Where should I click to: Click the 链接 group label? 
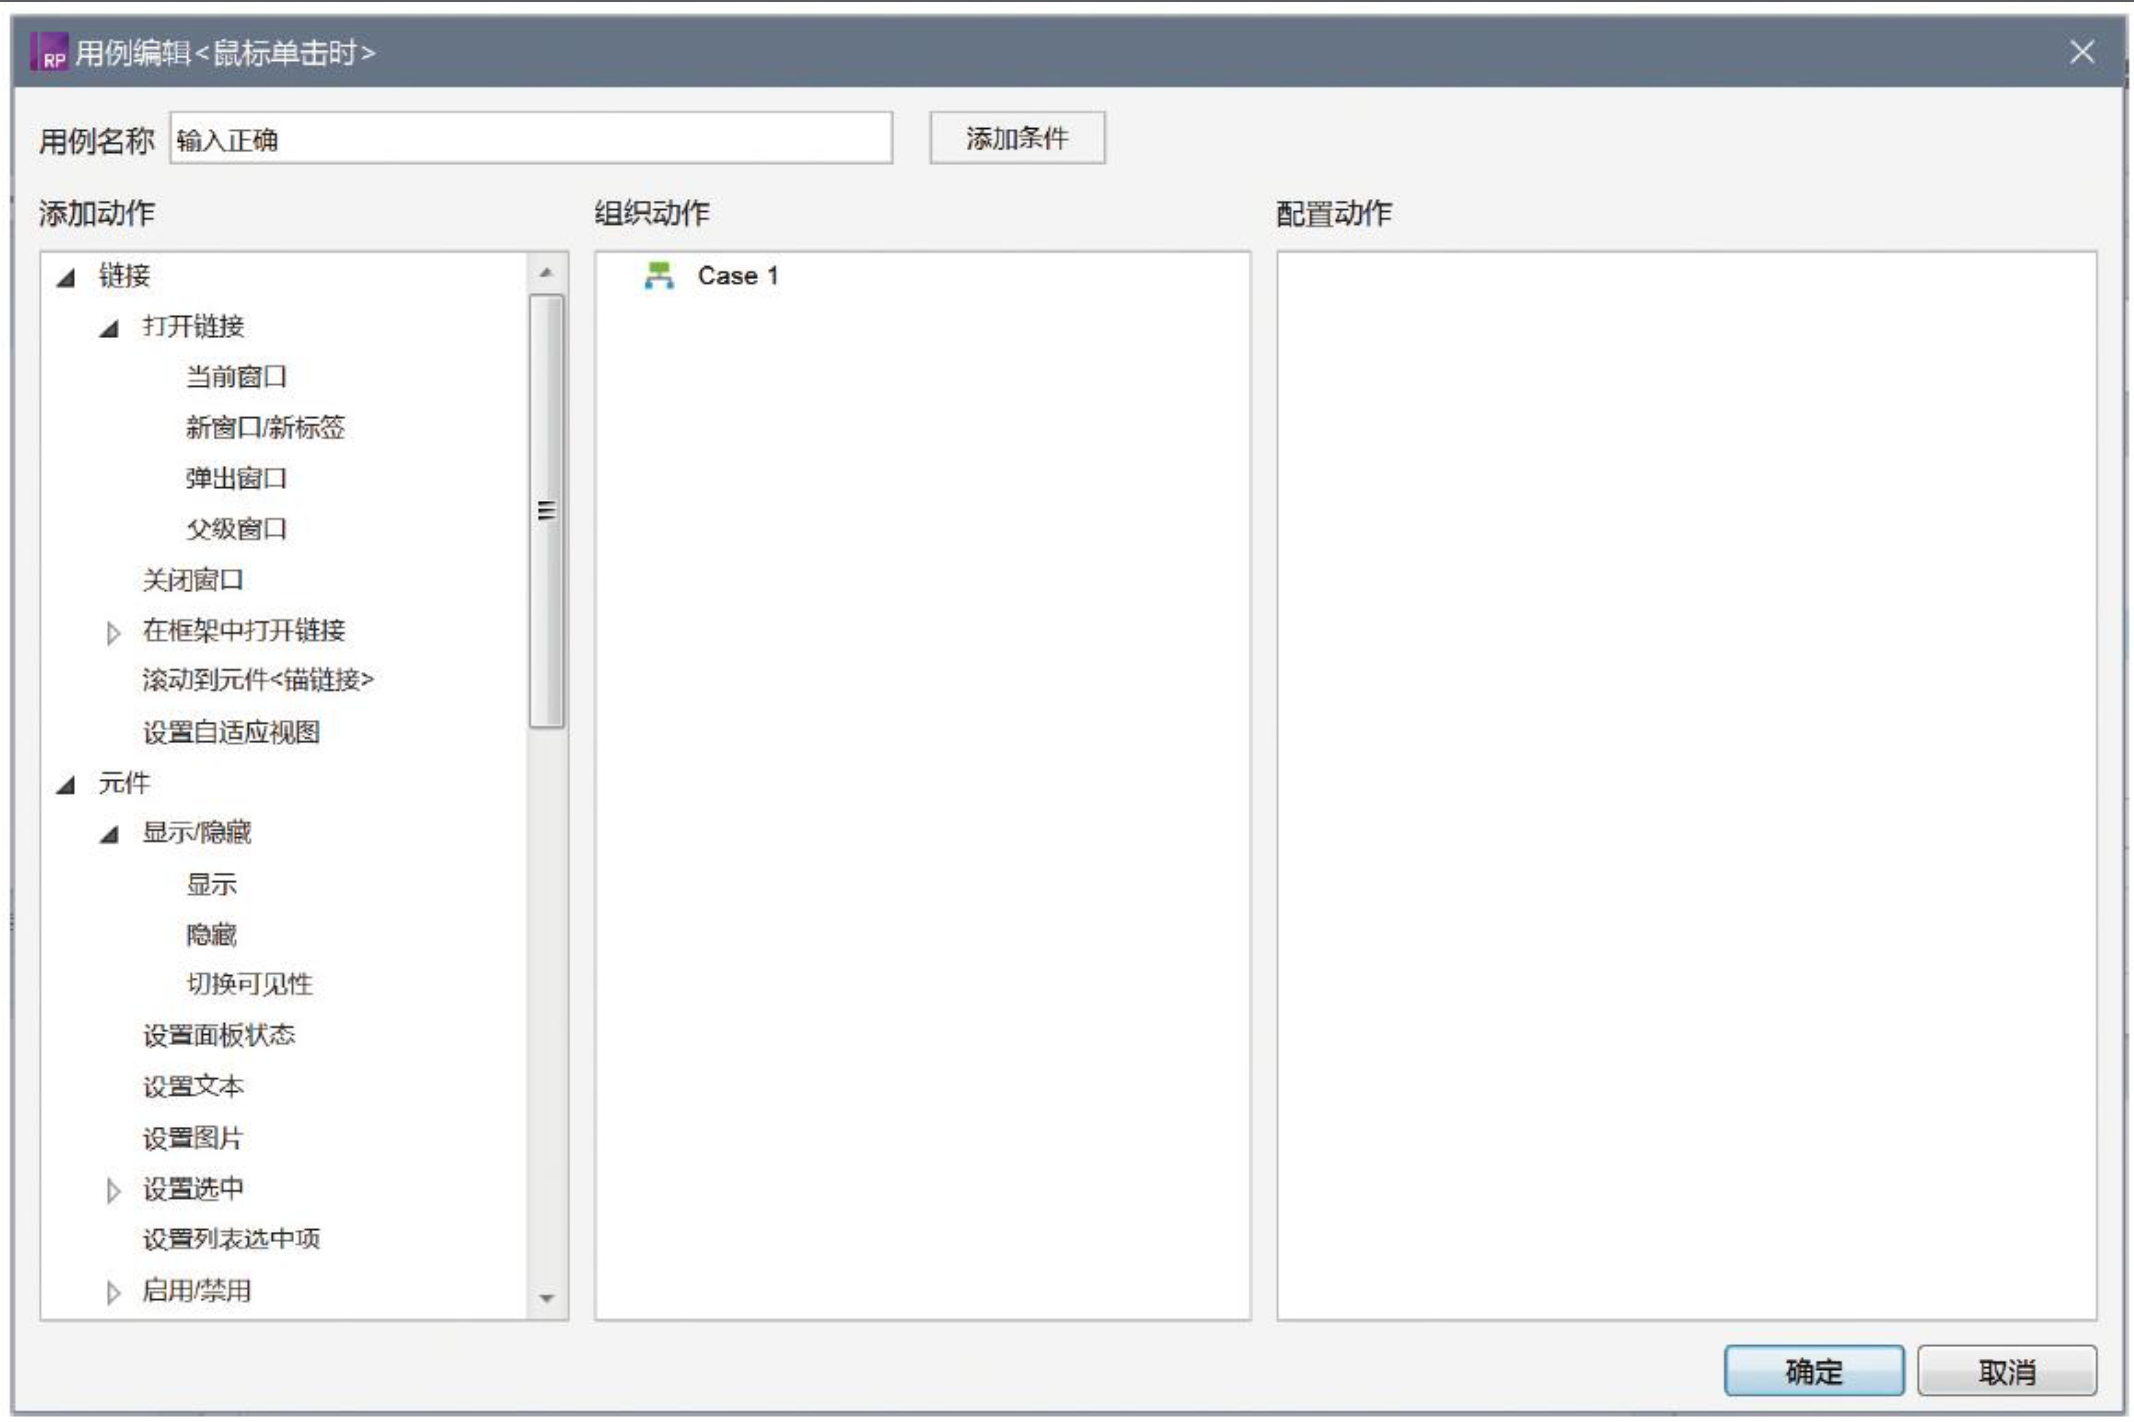tap(124, 276)
